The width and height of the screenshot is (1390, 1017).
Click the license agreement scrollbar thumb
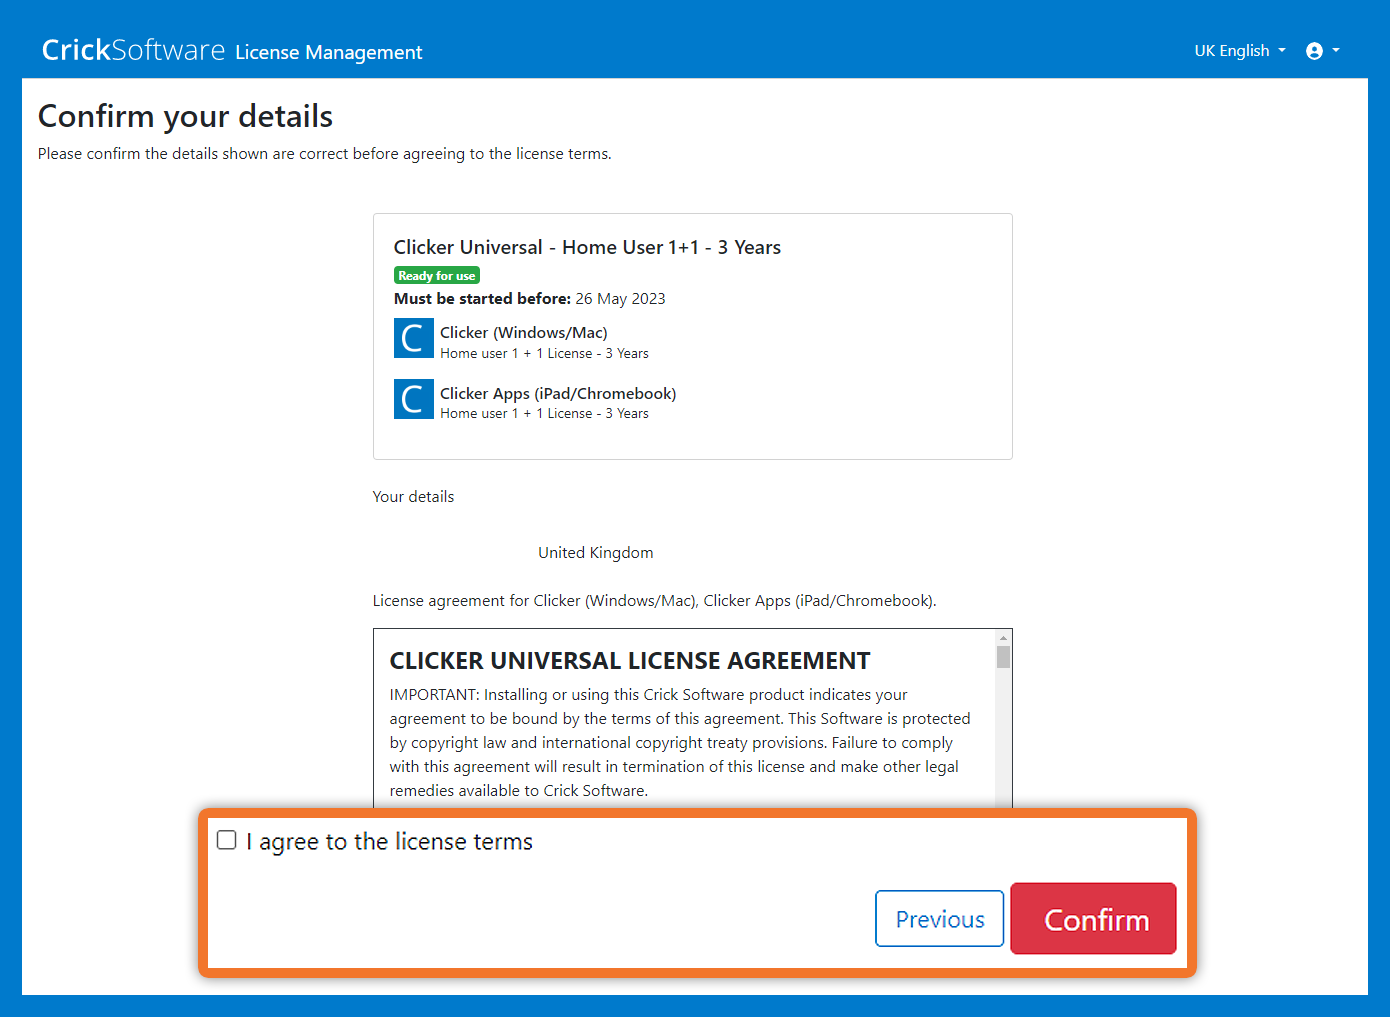[x=1003, y=657]
